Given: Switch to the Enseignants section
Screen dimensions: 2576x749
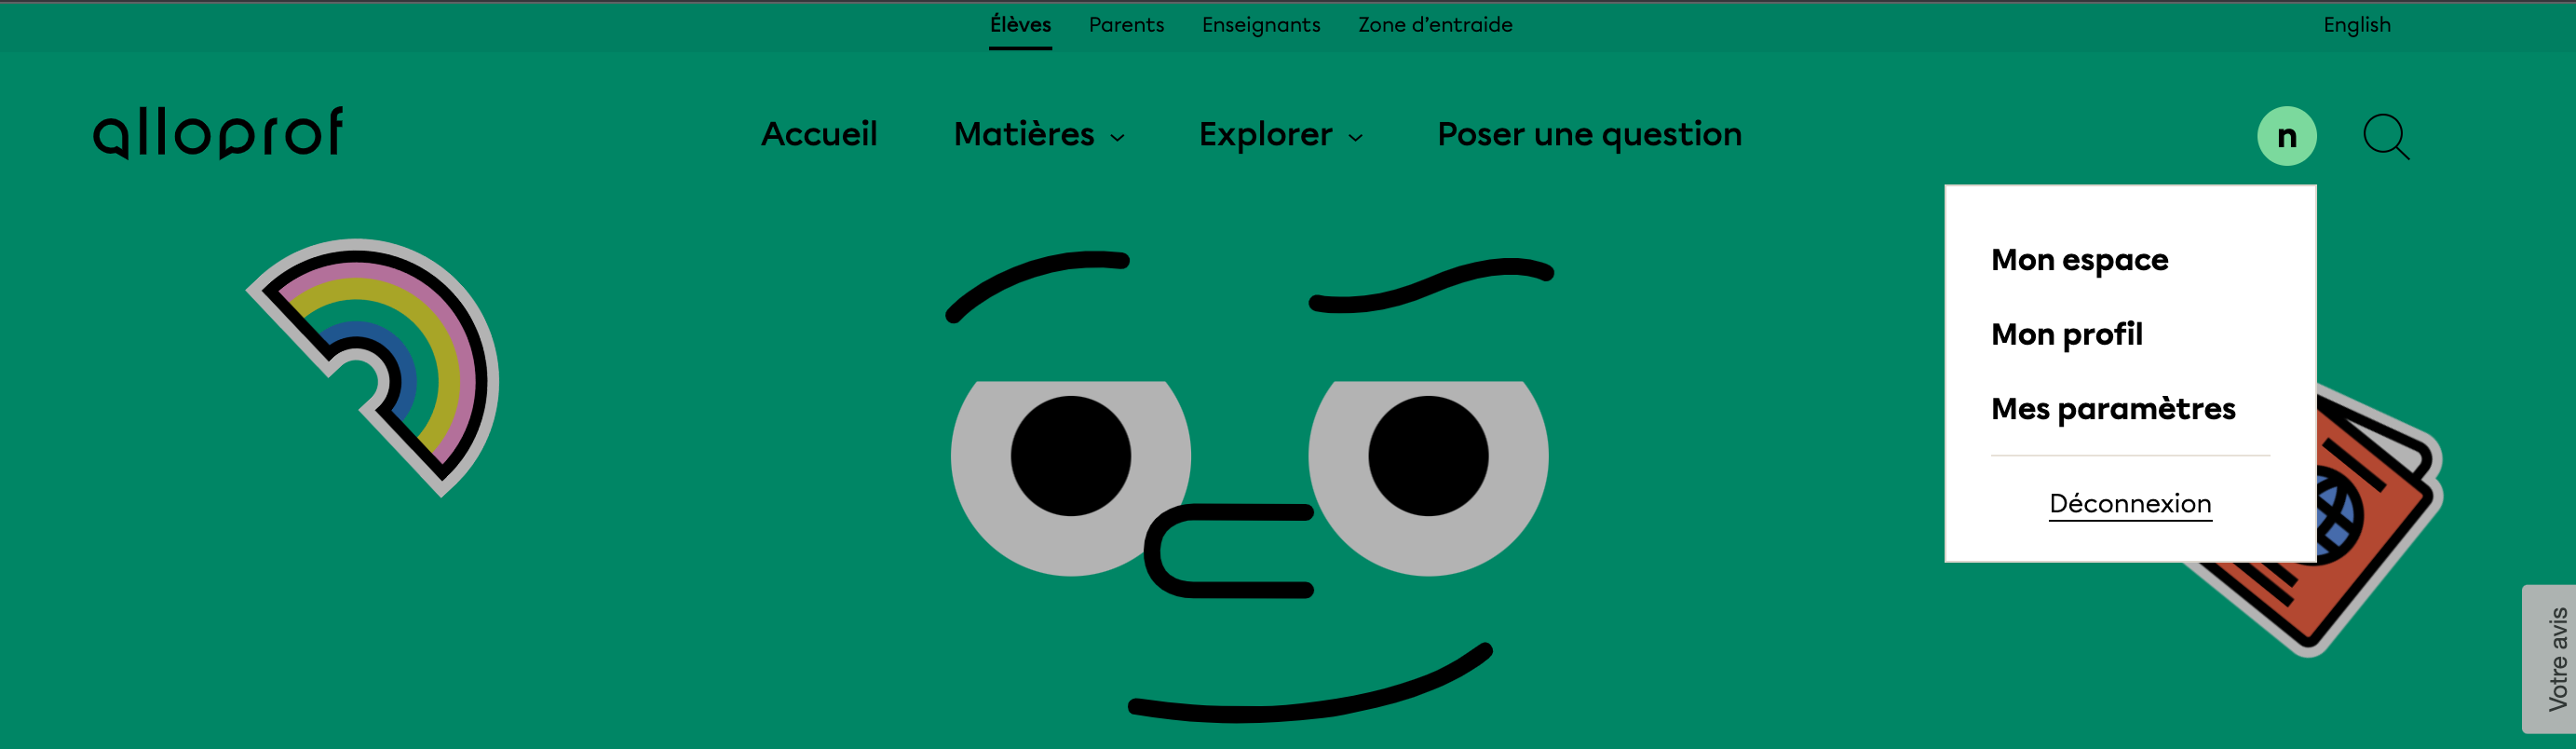Looking at the screenshot, I should [1260, 25].
